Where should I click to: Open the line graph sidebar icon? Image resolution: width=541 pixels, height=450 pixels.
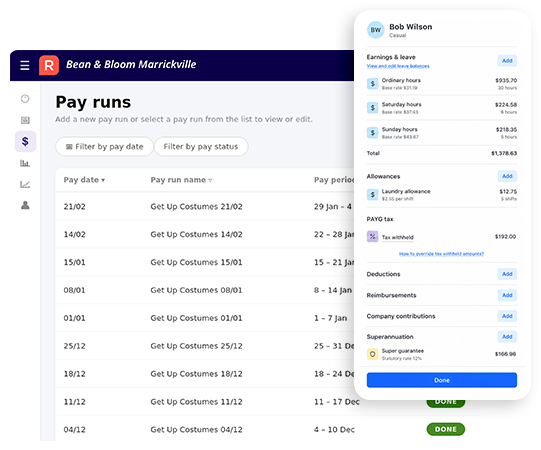[25, 184]
